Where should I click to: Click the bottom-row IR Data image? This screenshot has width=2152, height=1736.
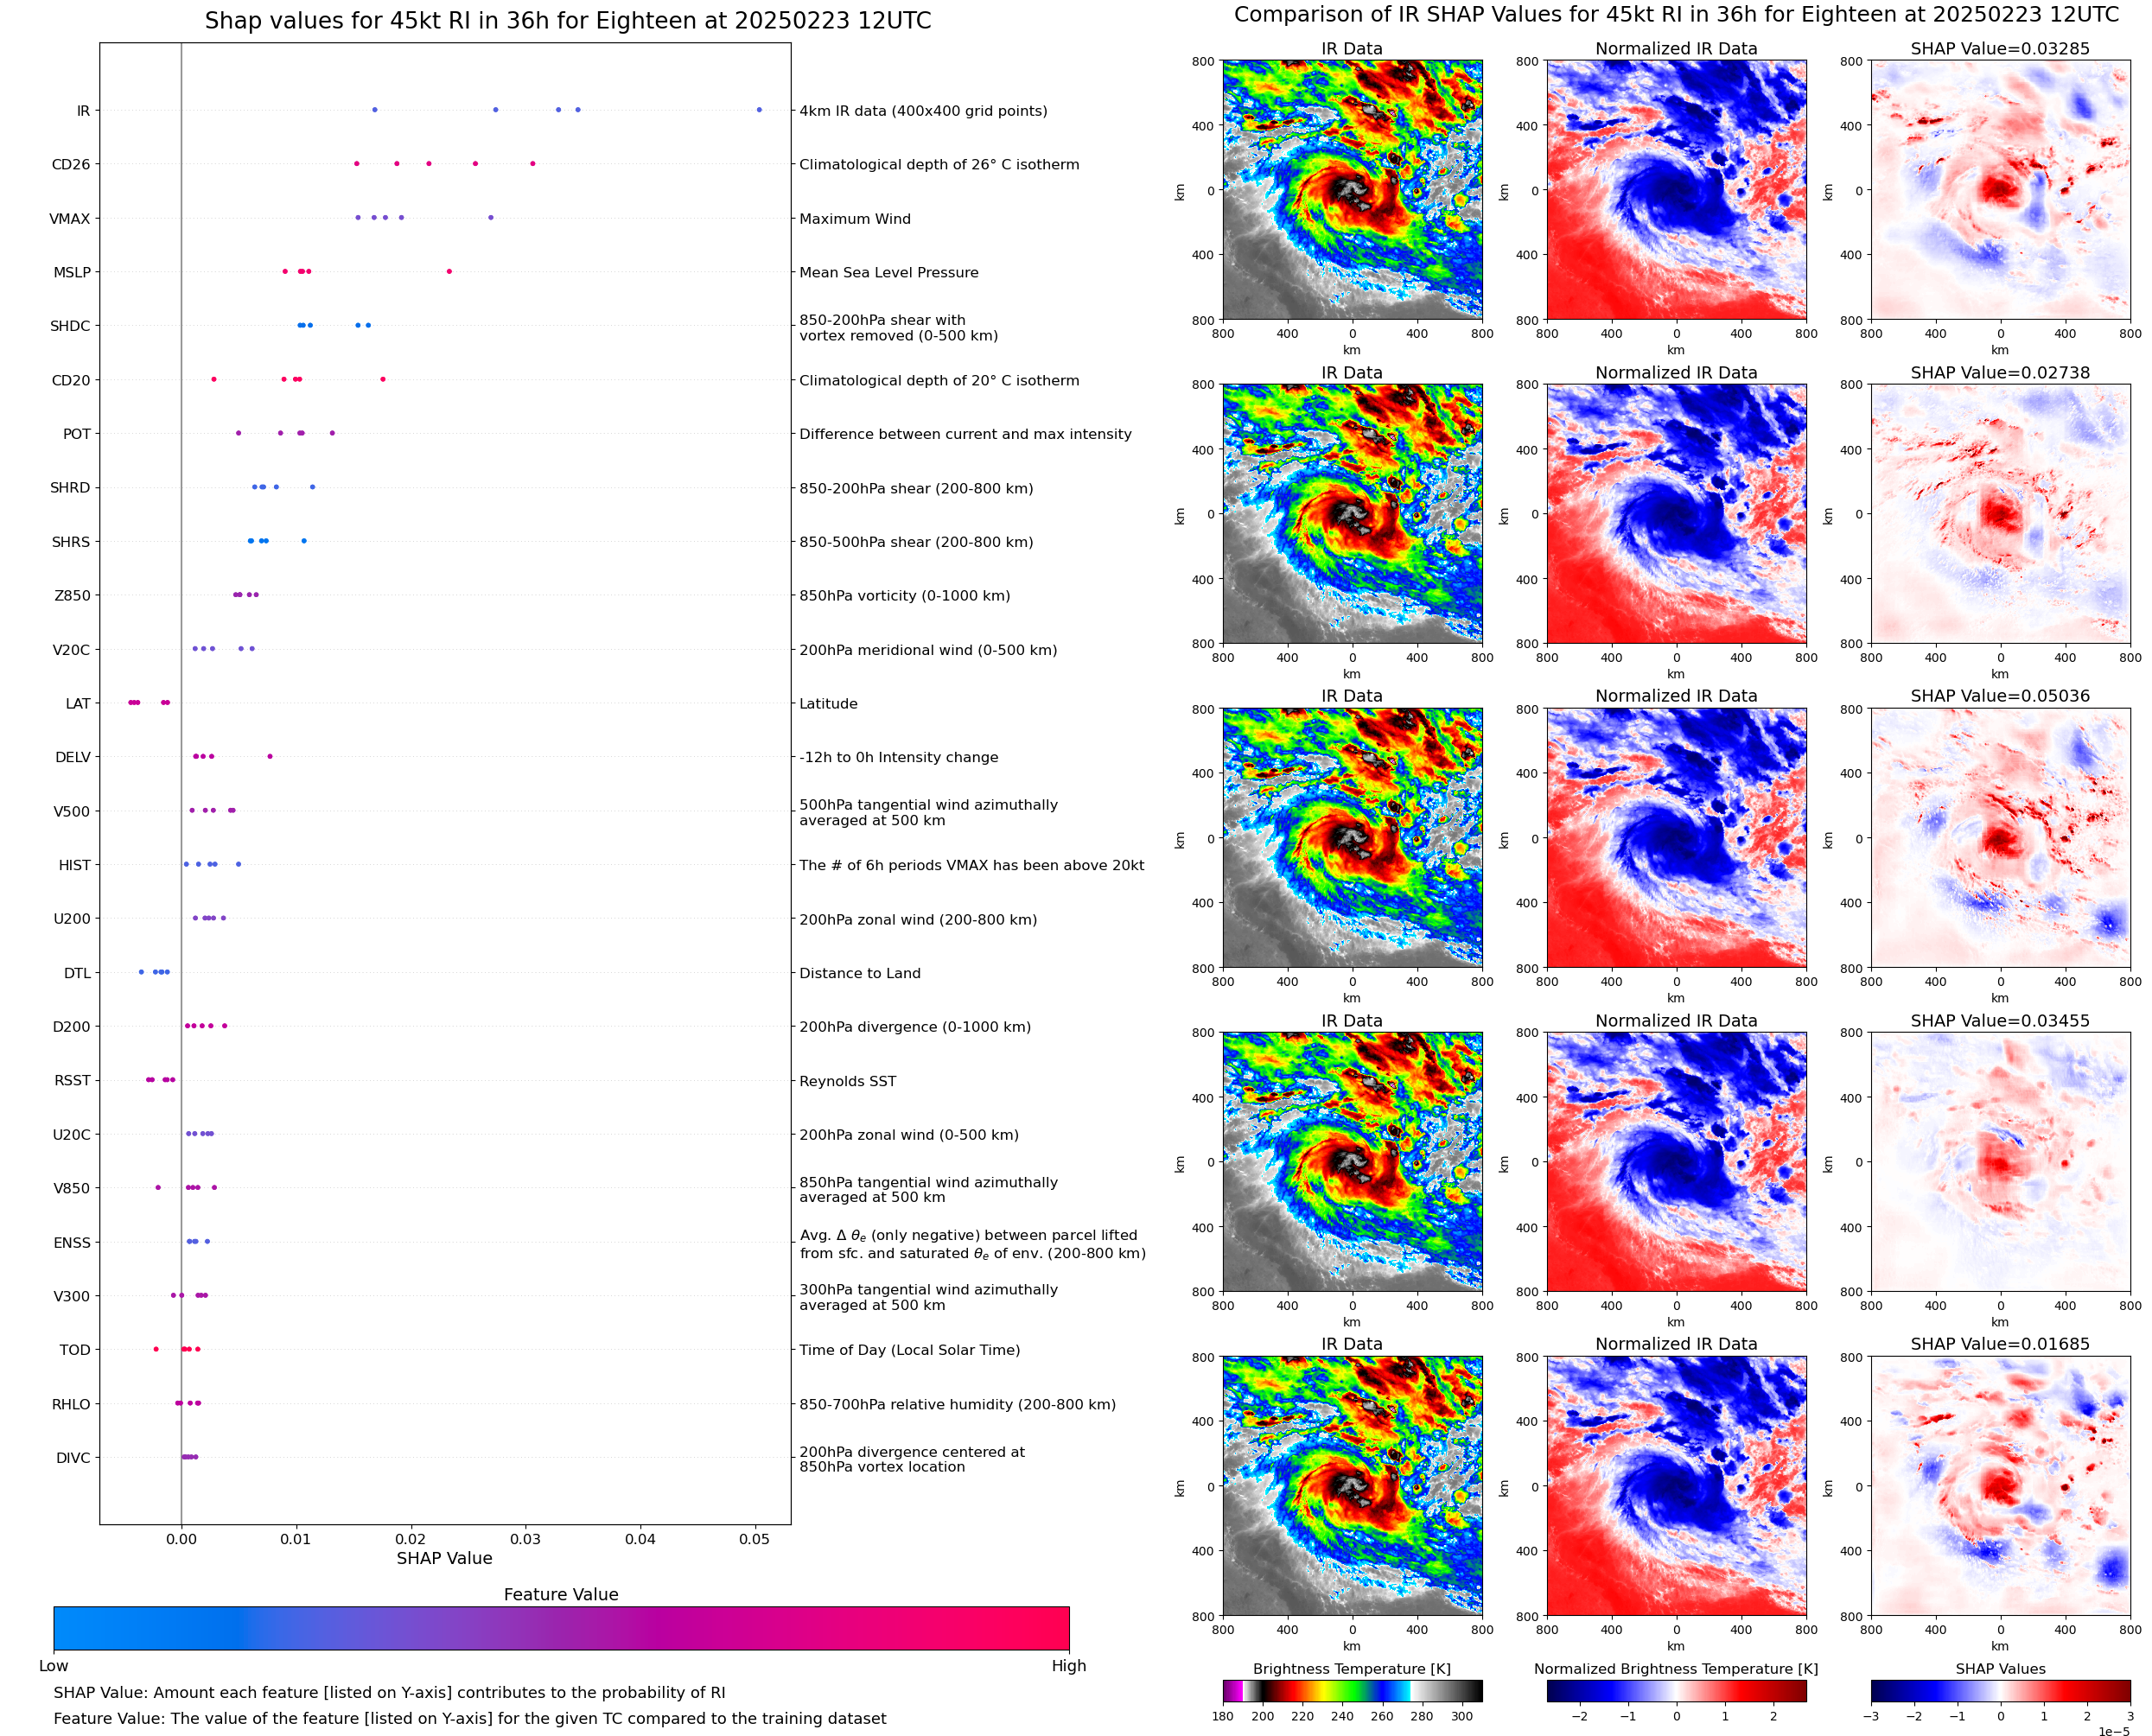pos(1352,1486)
